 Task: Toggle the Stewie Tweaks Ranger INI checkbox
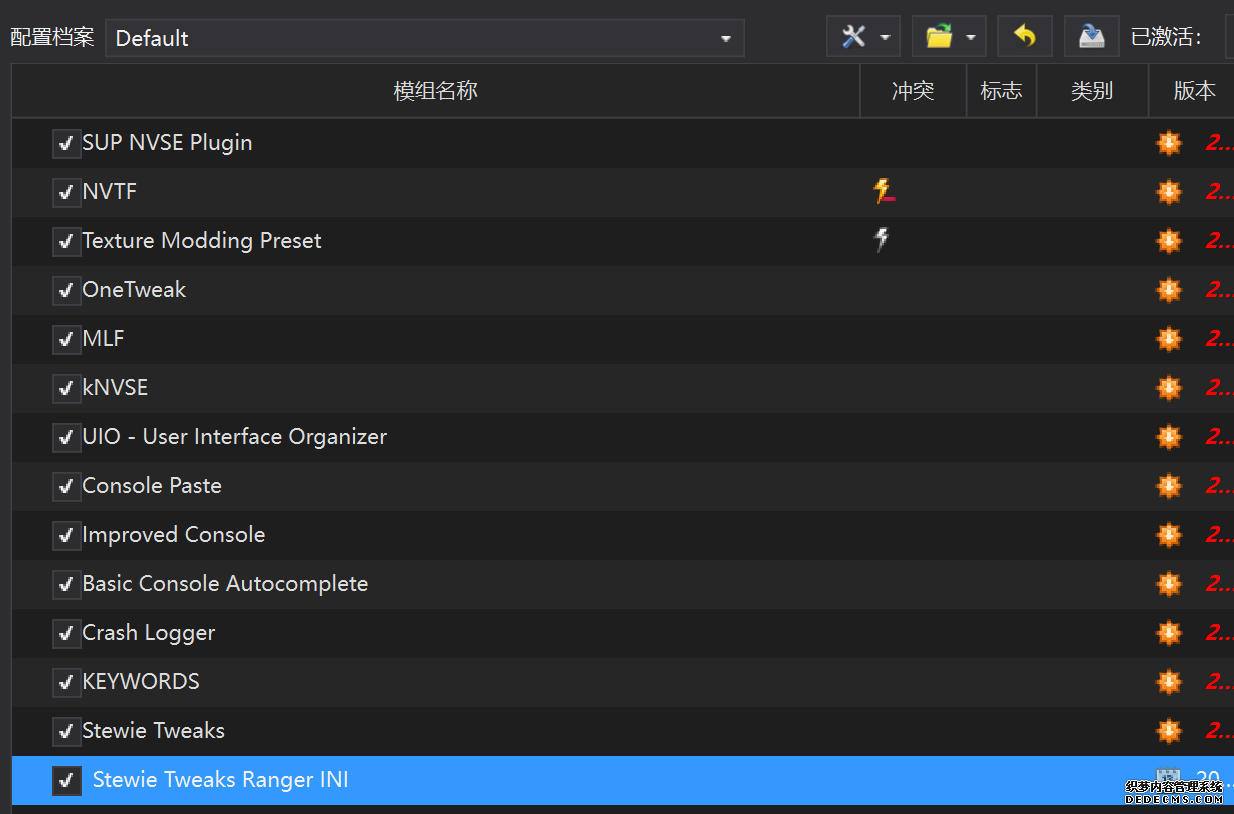pos(66,780)
